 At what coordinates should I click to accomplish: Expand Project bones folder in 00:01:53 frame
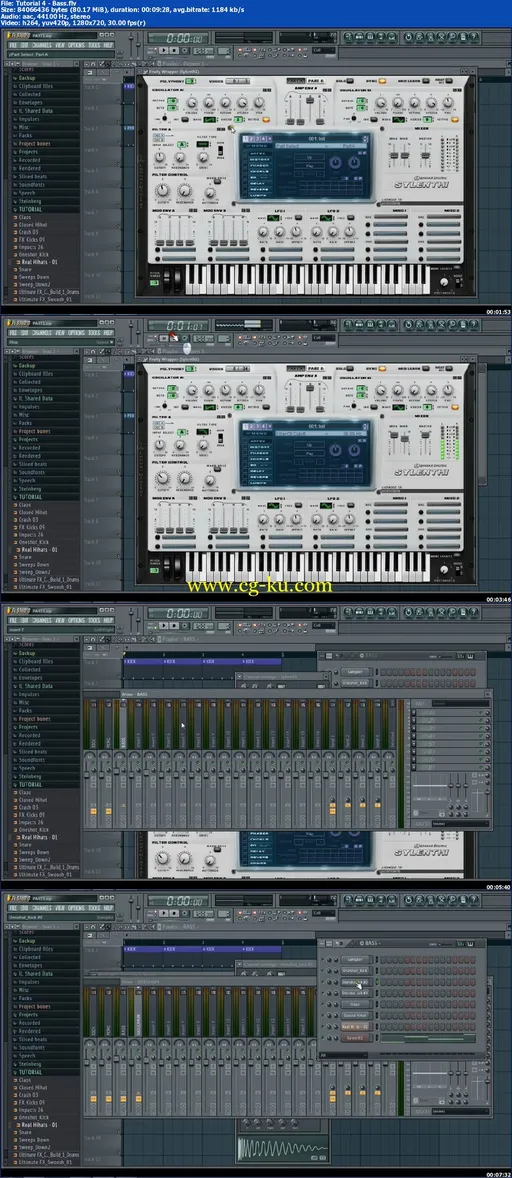(x=34, y=143)
